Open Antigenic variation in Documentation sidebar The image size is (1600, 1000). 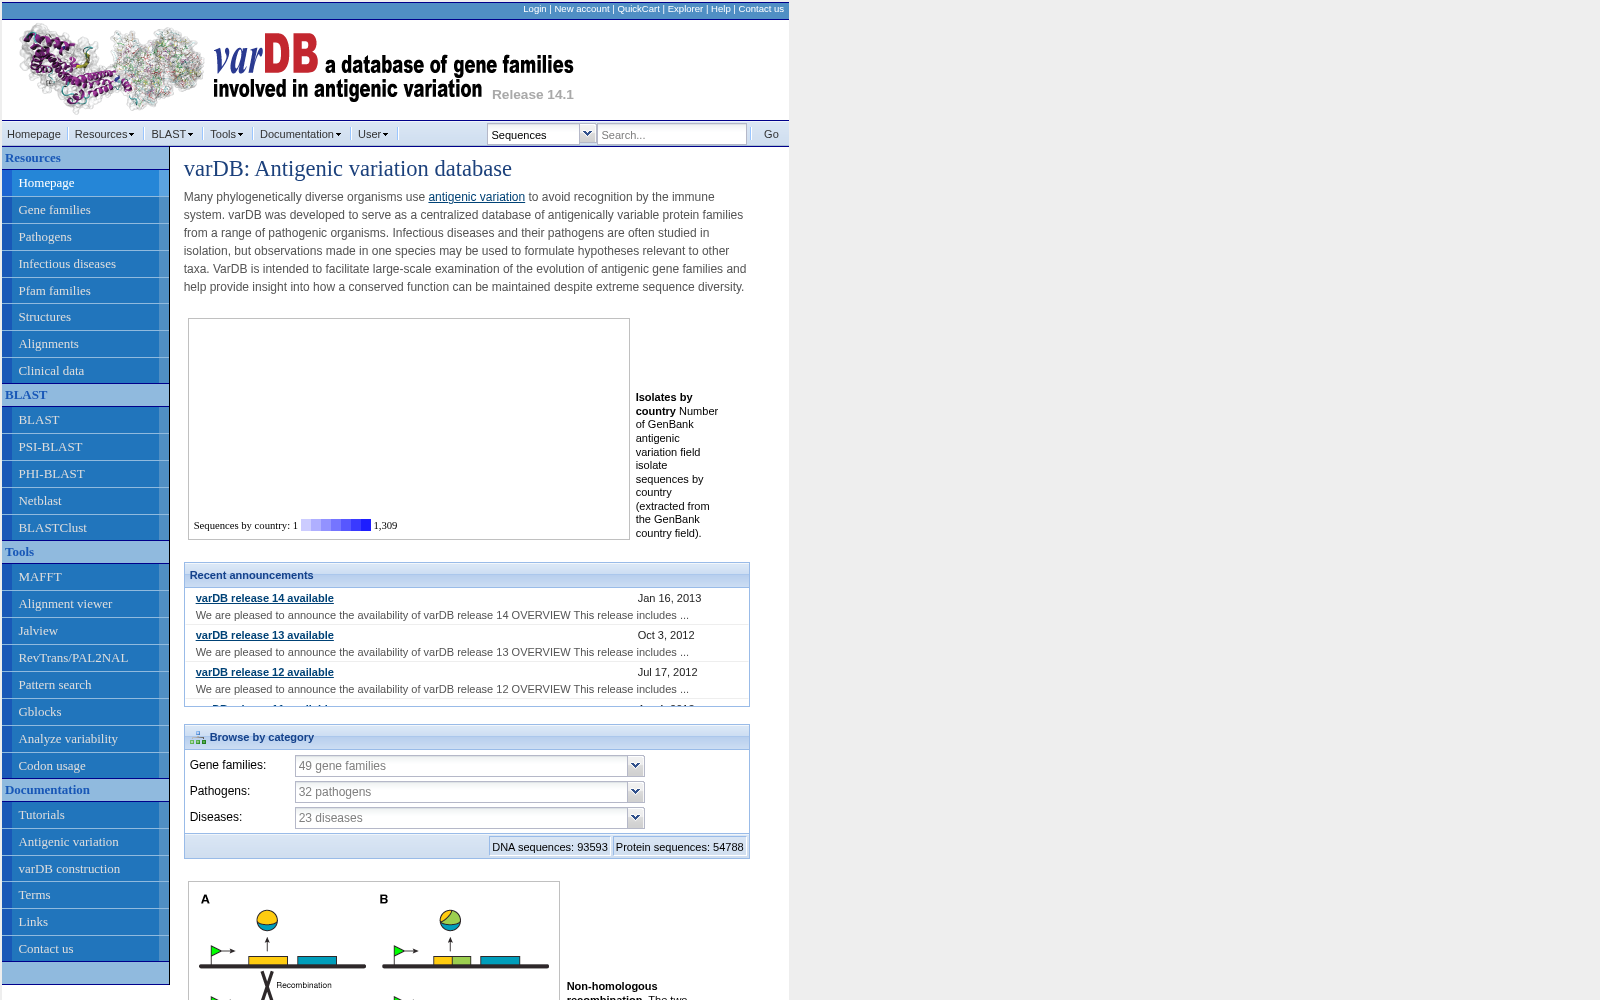coord(85,842)
